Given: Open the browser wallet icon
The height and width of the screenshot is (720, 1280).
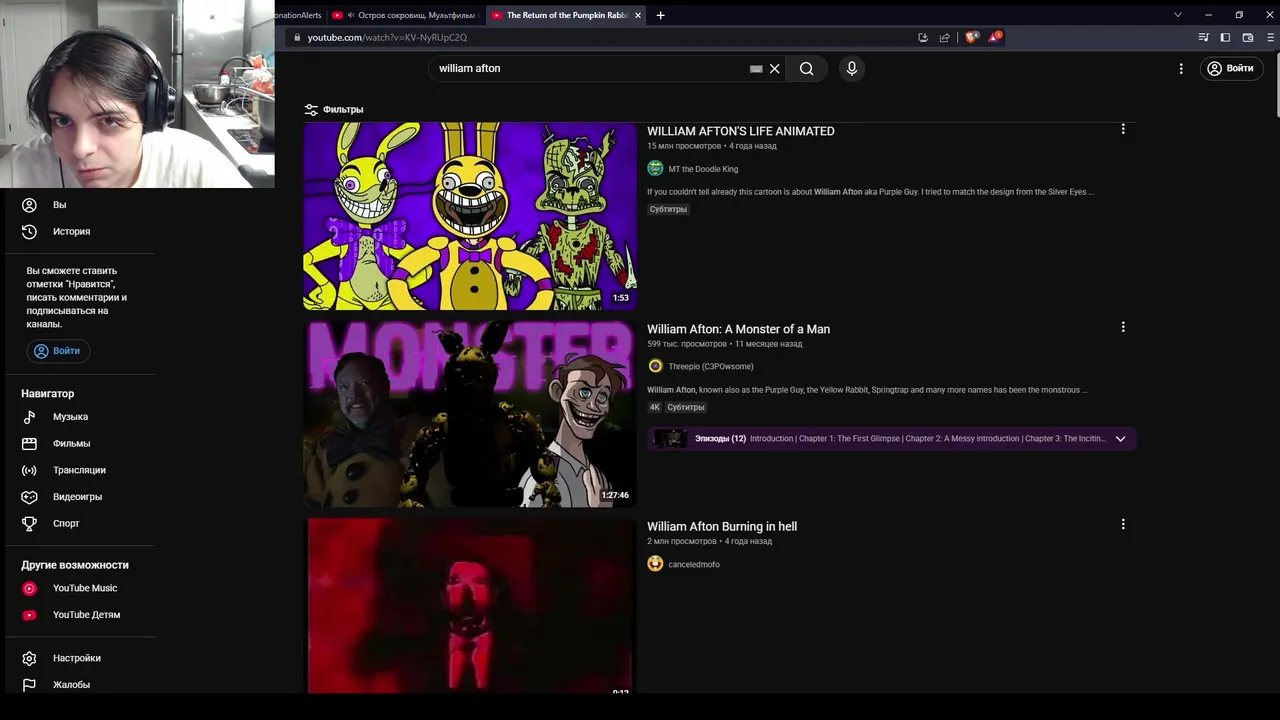Looking at the screenshot, I should [1247, 37].
